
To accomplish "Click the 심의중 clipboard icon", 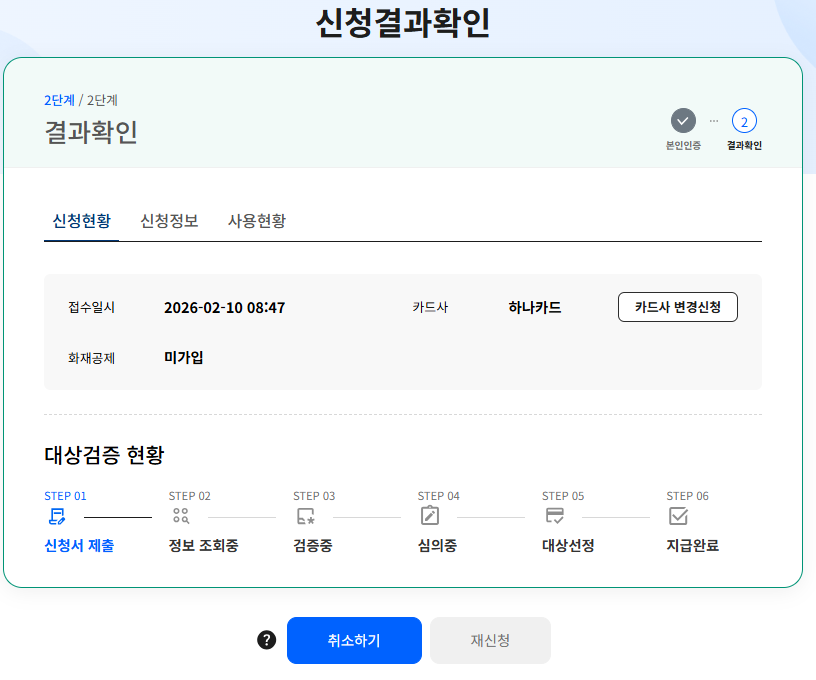I will coord(429,516).
